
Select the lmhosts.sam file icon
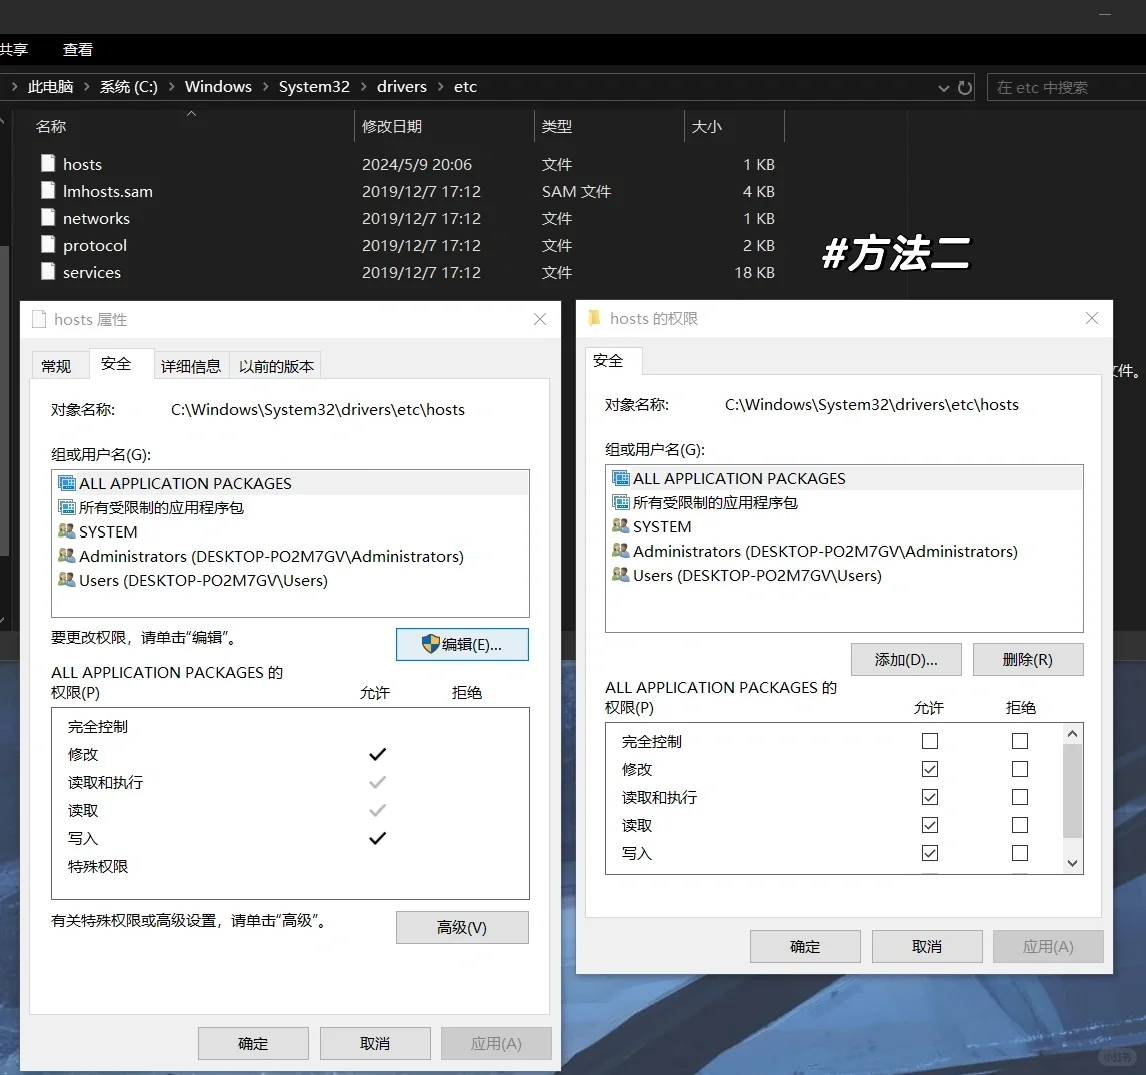[48, 190]
